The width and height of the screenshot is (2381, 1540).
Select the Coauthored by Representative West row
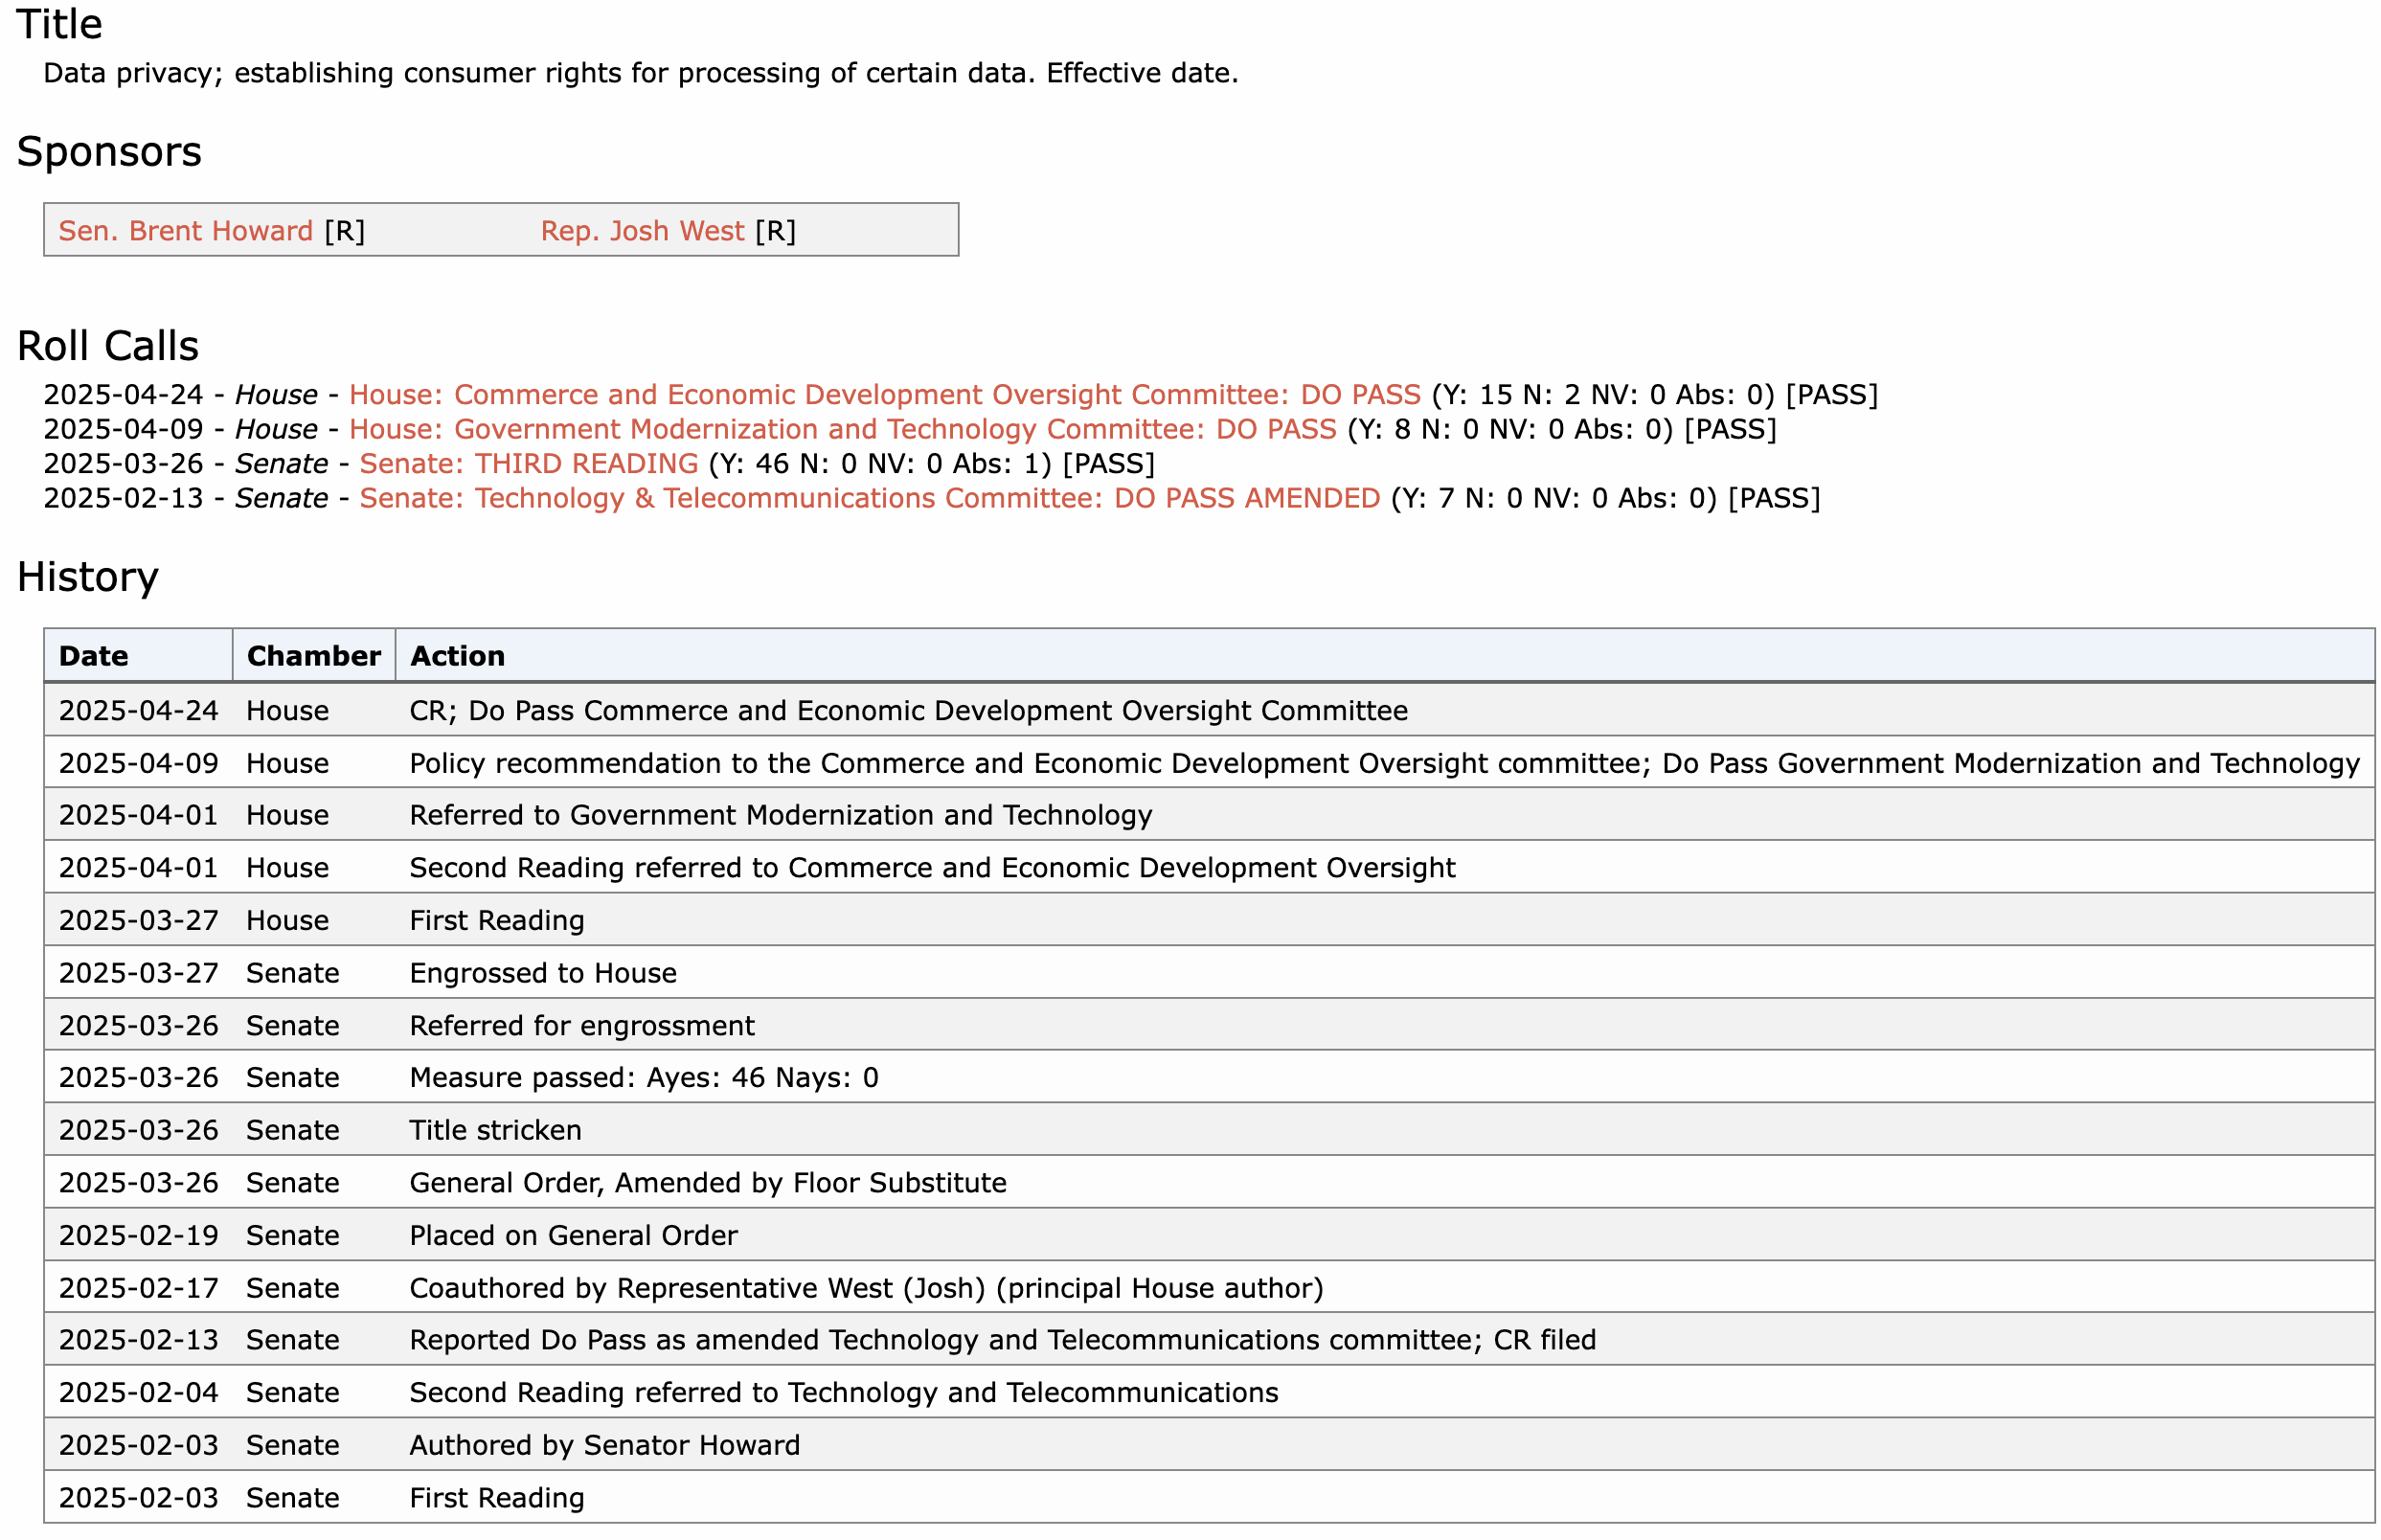tap(866, 1288)
